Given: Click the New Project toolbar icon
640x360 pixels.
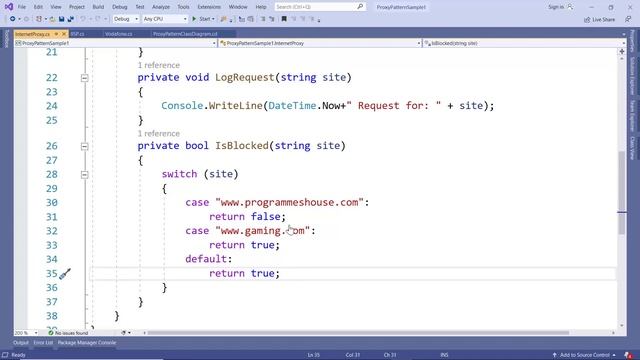Looking at the screenshot, I should pos(39,19).
